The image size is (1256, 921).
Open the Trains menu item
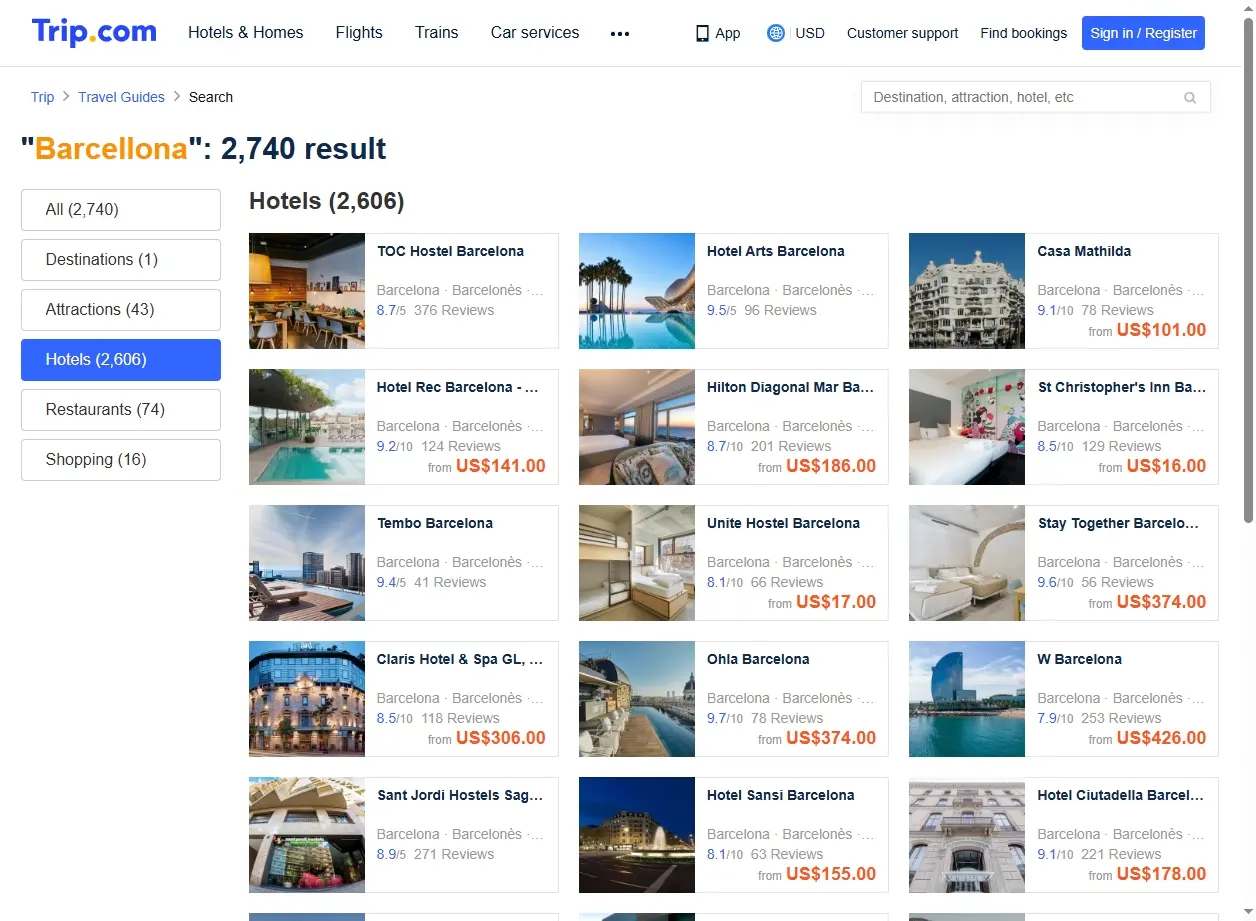437,32
